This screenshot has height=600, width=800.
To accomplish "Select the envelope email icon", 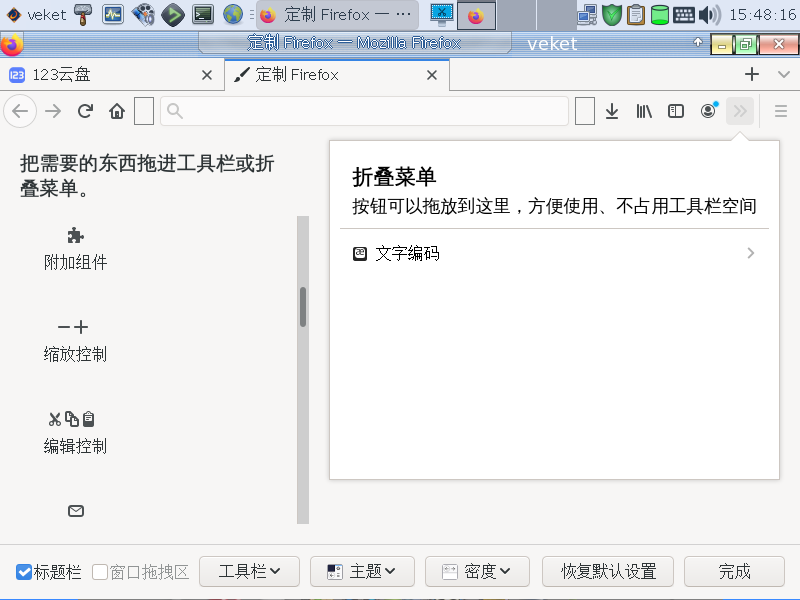I will click(x=76, y=511).
